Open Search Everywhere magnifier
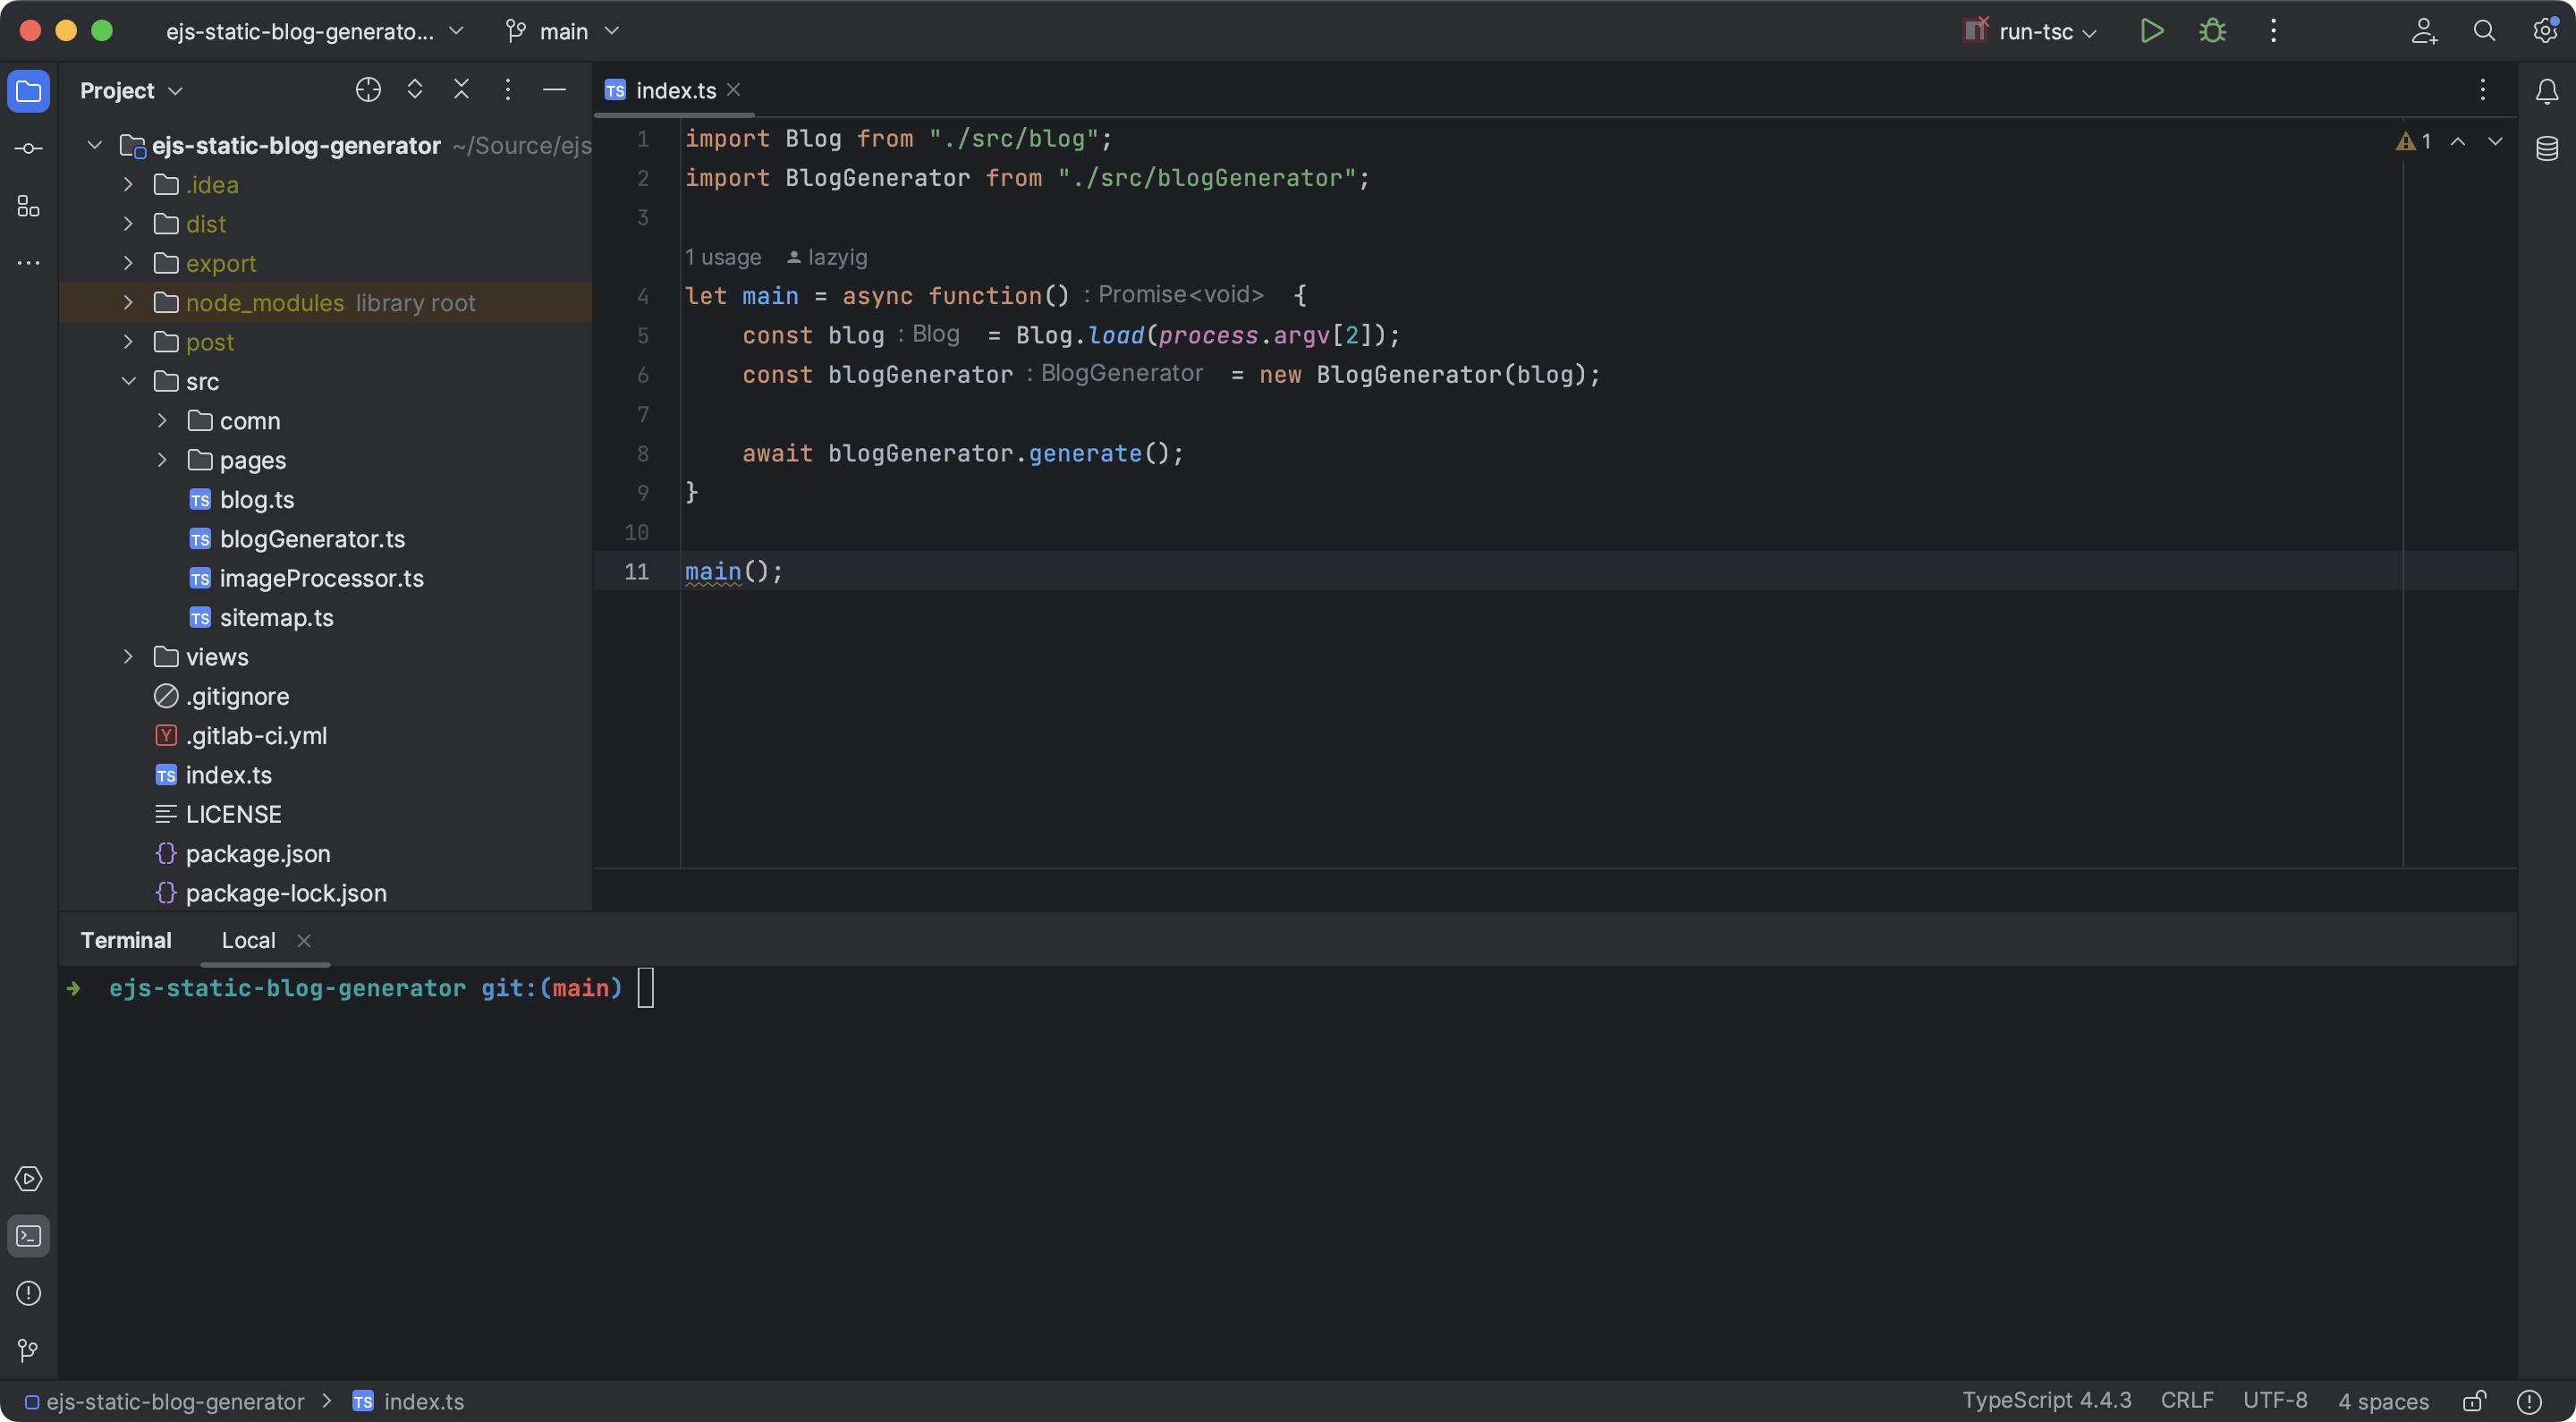 tap(2484, 31)
